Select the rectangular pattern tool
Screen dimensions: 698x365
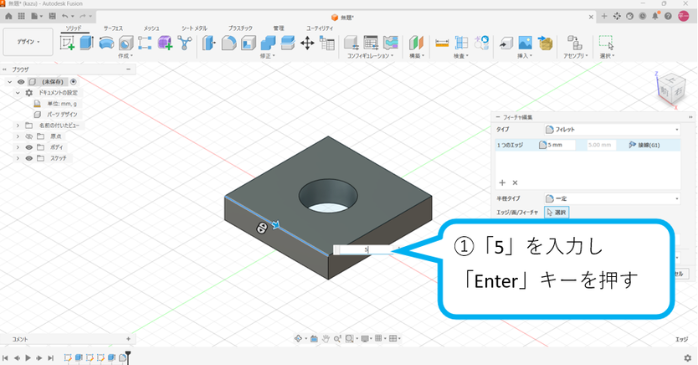tap(145, 43)
